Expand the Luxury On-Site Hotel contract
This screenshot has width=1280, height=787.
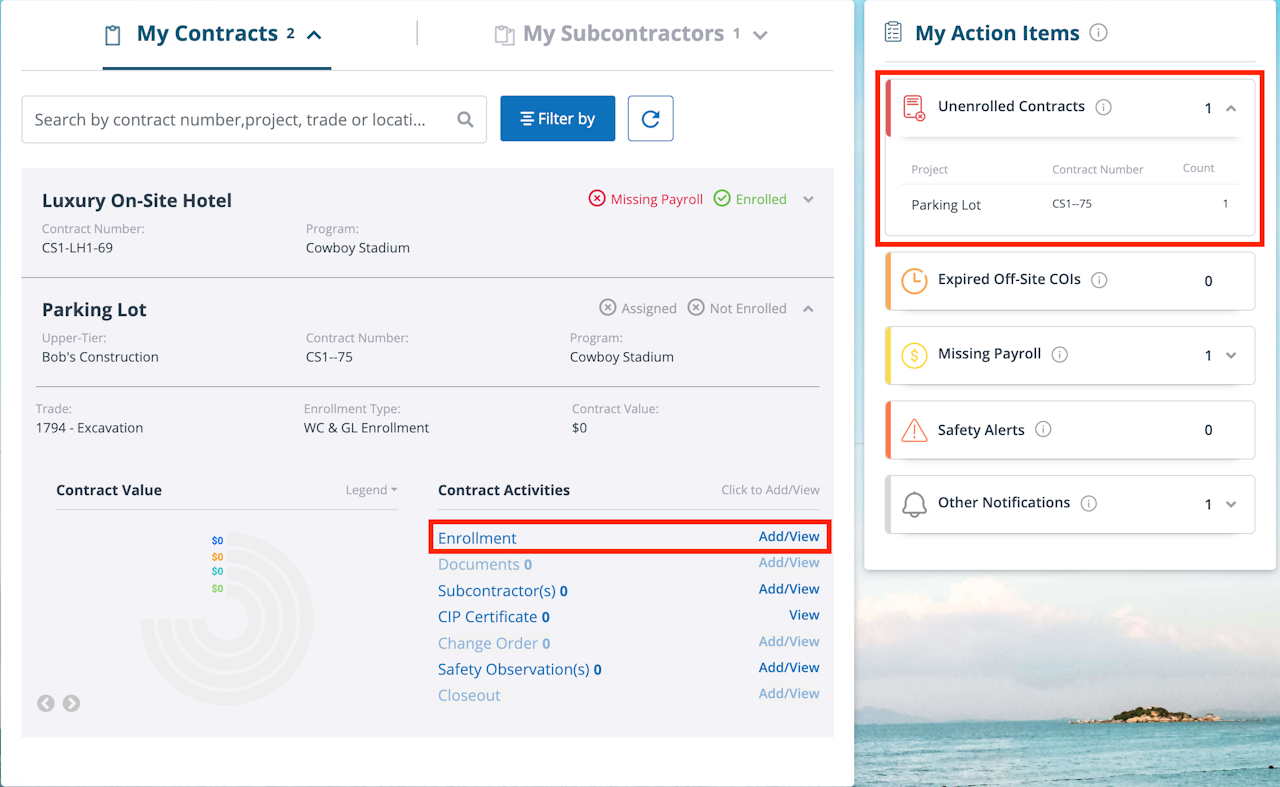(808, 199)
